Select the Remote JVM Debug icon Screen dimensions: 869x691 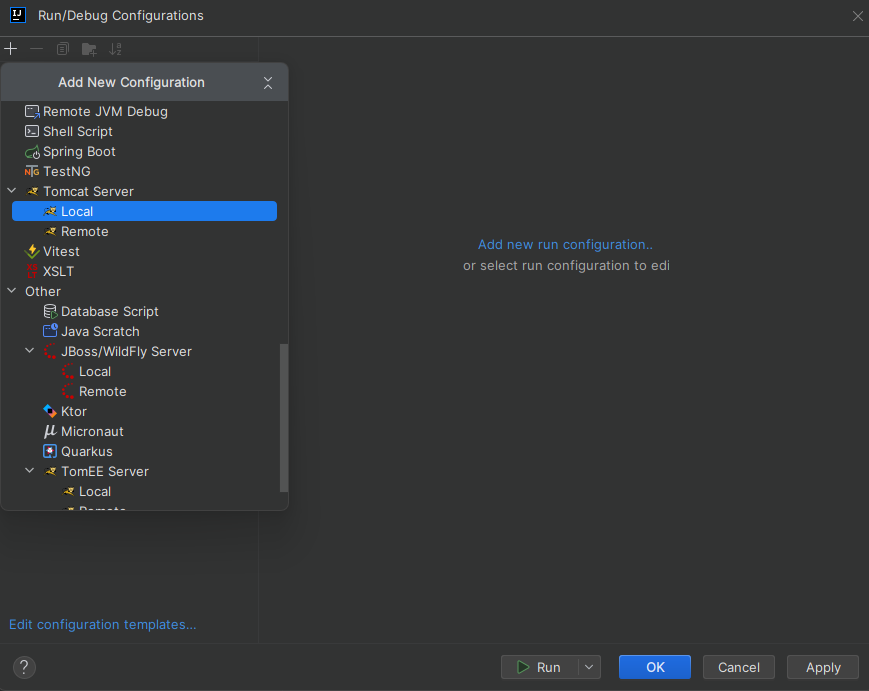coord(32,111)
